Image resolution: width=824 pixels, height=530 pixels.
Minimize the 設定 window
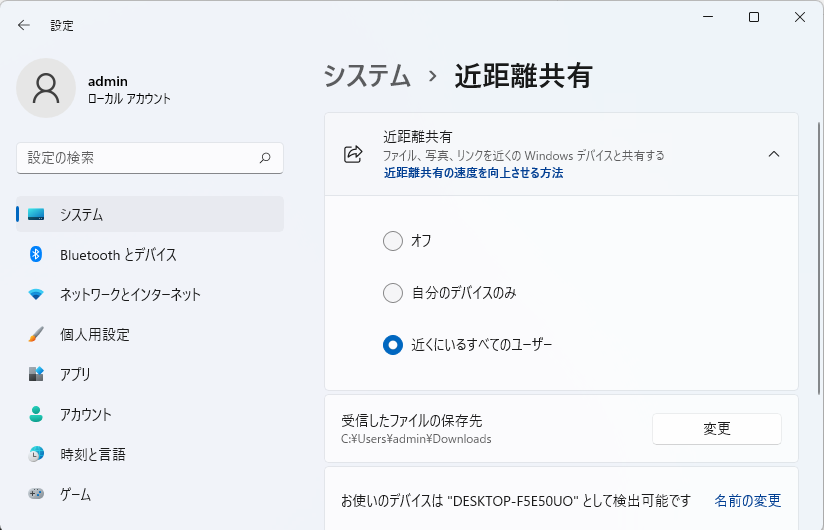pos(708,17)
